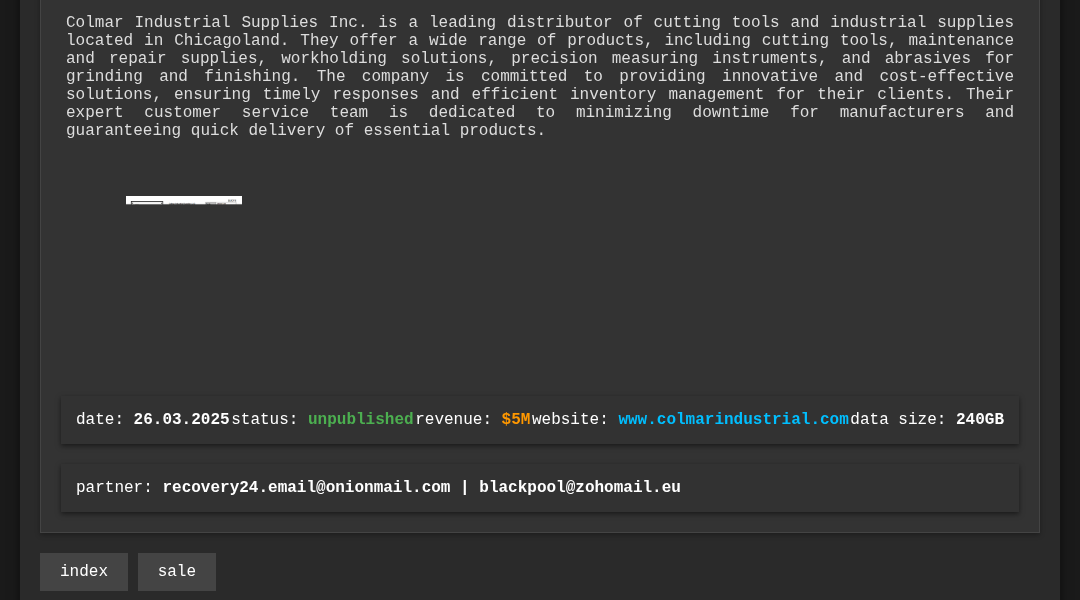Open the sale page button

177,572
